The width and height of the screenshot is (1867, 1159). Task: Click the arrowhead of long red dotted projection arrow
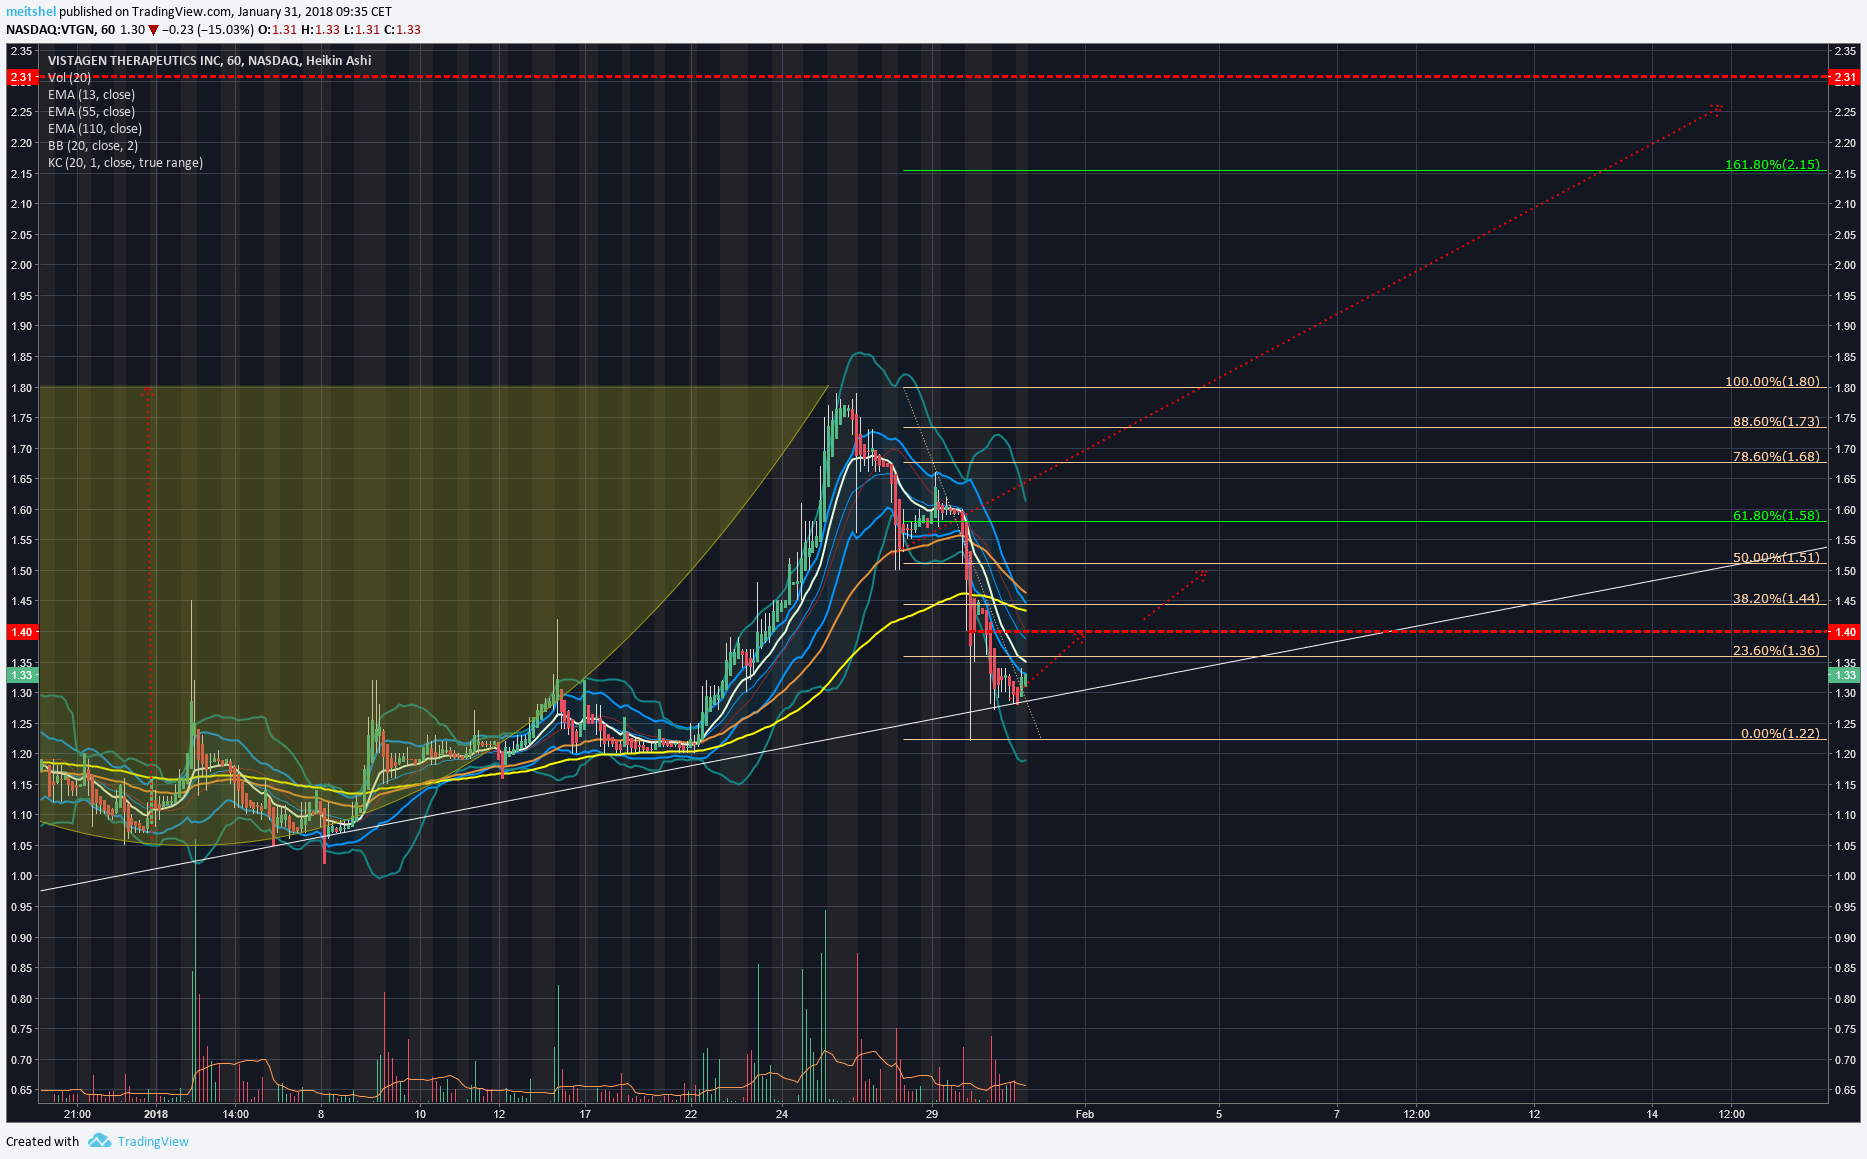1718,107
